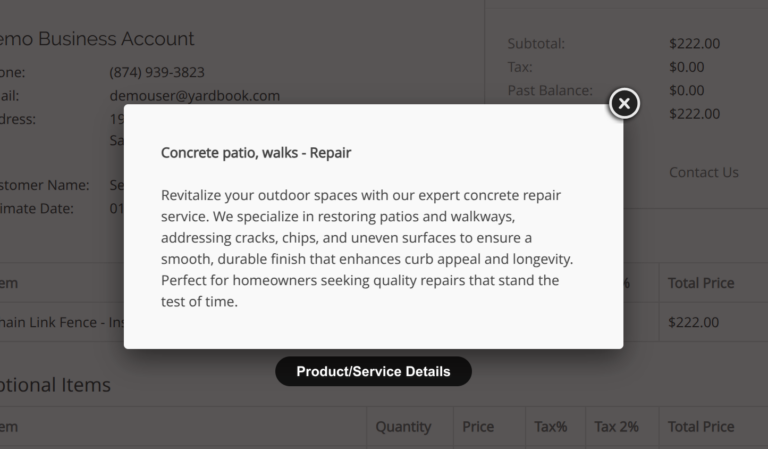Click the Subtotal label
The height and width of the screenshot is (449, 768).
pyautogui.click(x=536, y=44)
